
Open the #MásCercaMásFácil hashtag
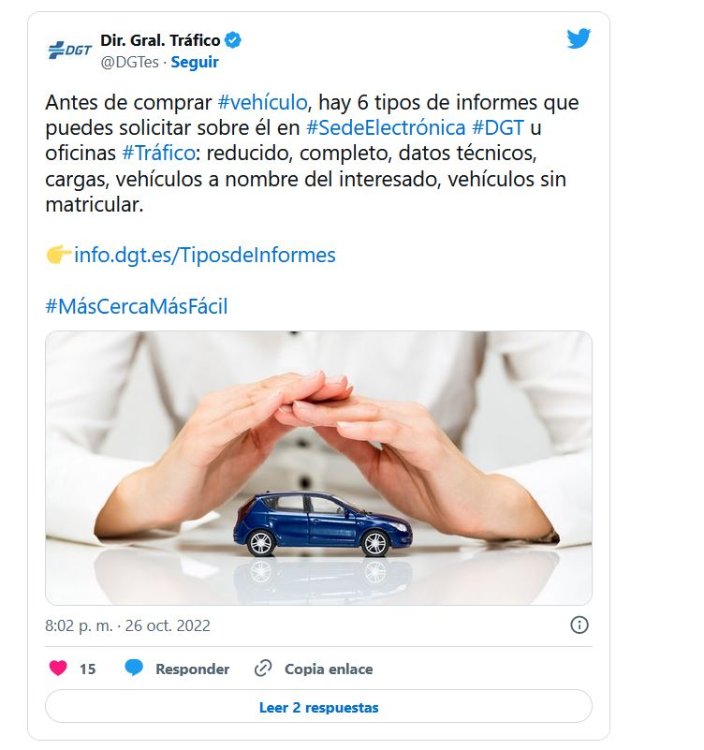136,306
